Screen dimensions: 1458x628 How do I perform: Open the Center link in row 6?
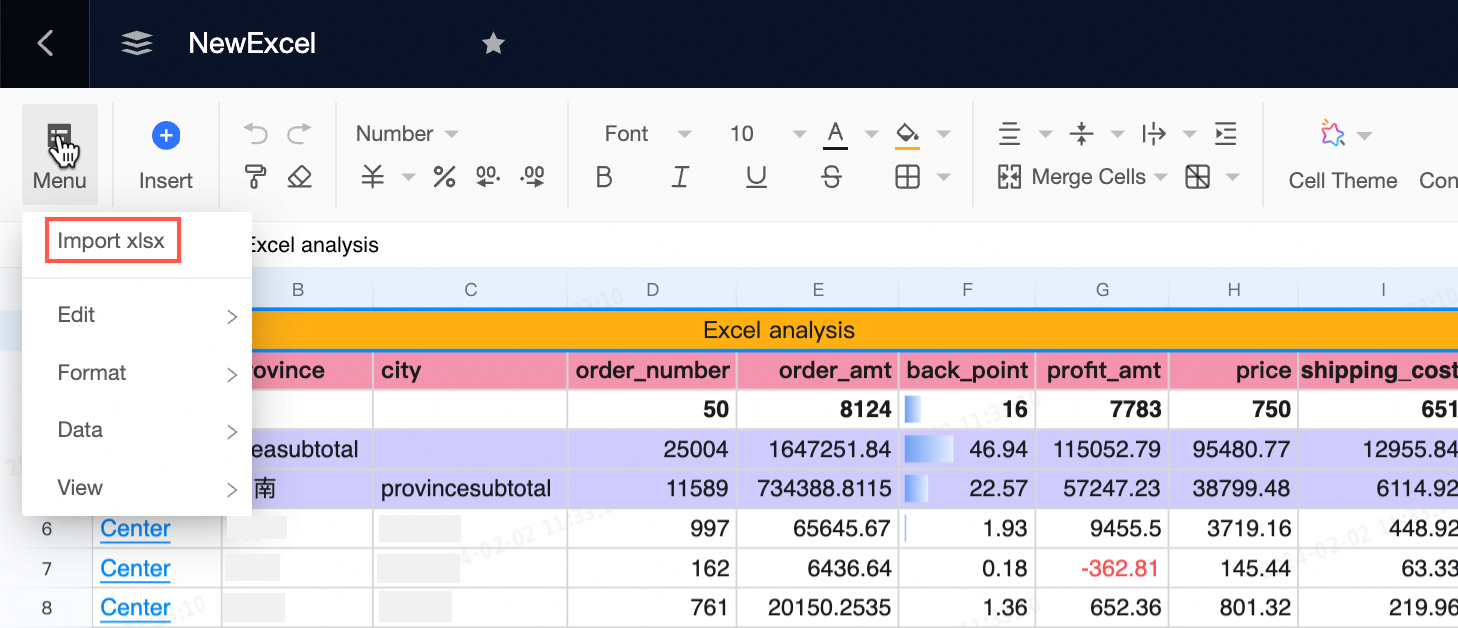click(135, 528)
